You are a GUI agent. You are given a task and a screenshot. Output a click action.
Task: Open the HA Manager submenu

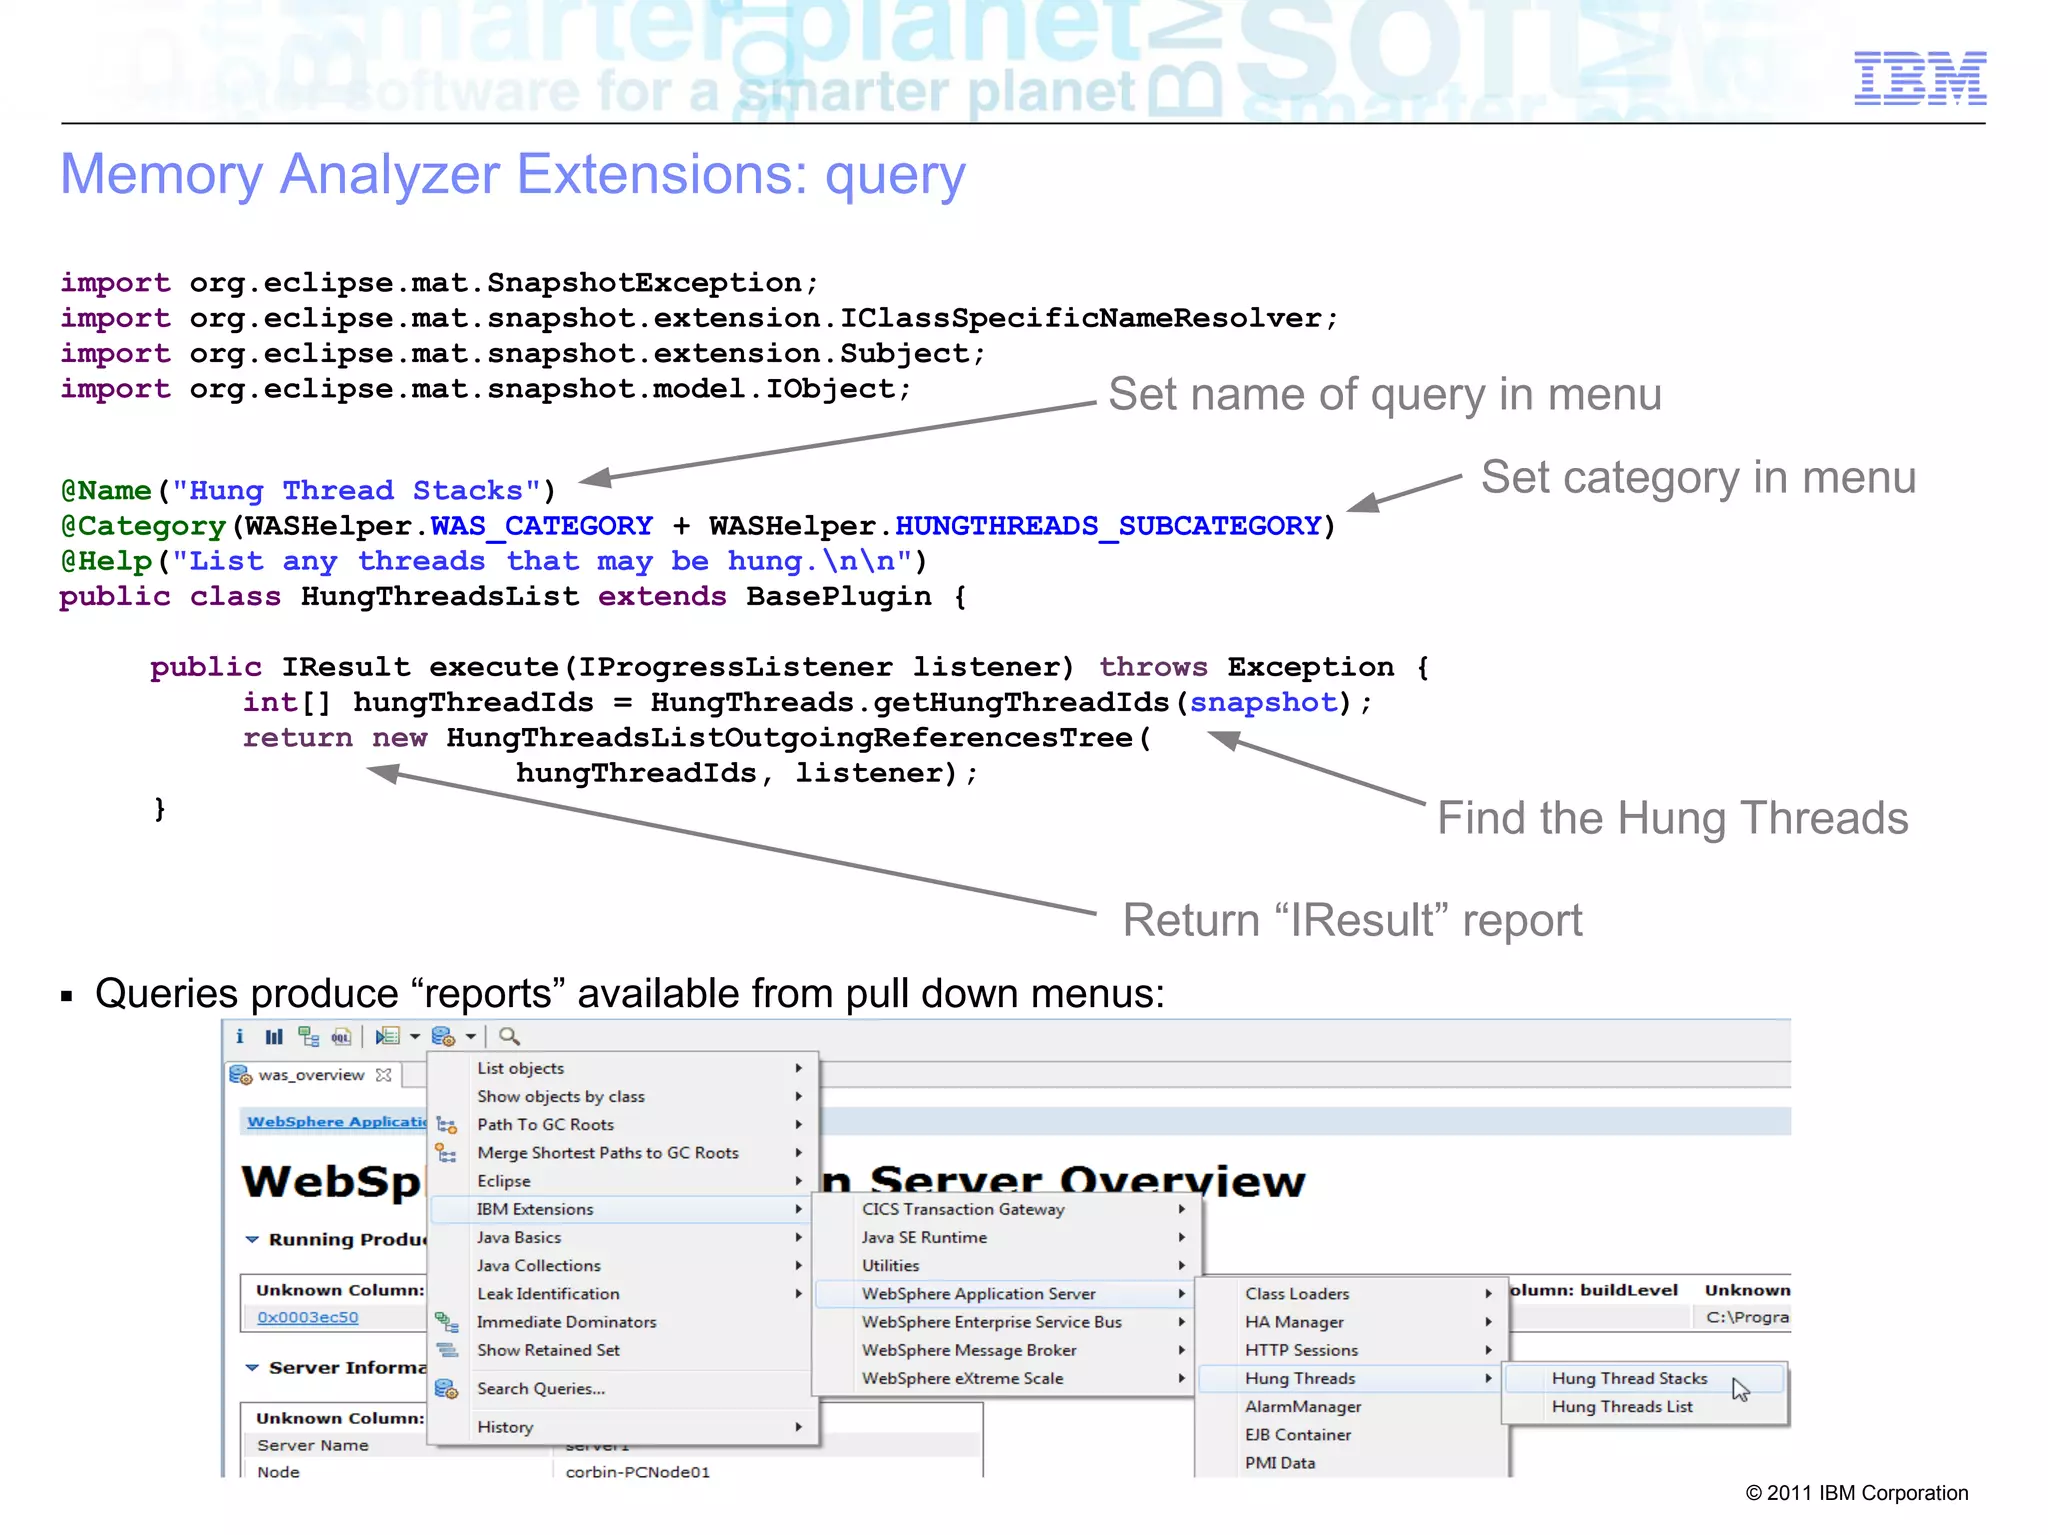(x=1351, y=1321)
